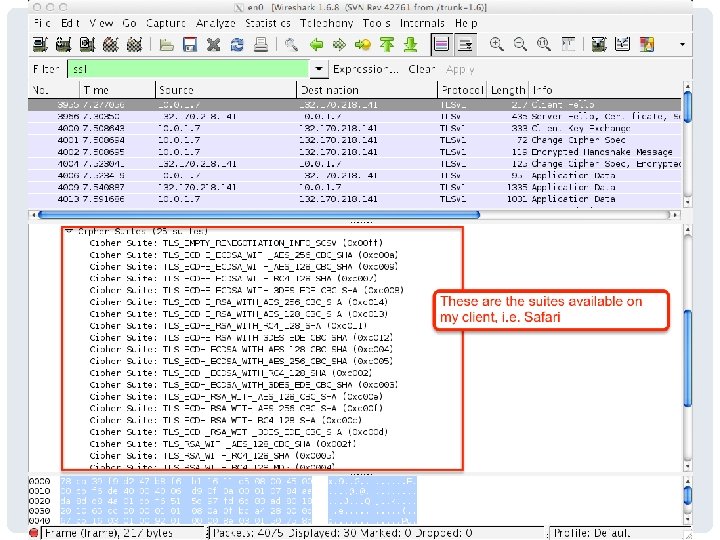This screenshot has height=540, width=720.
Task: Go to packet number icon
Action: tap(363, 45)
